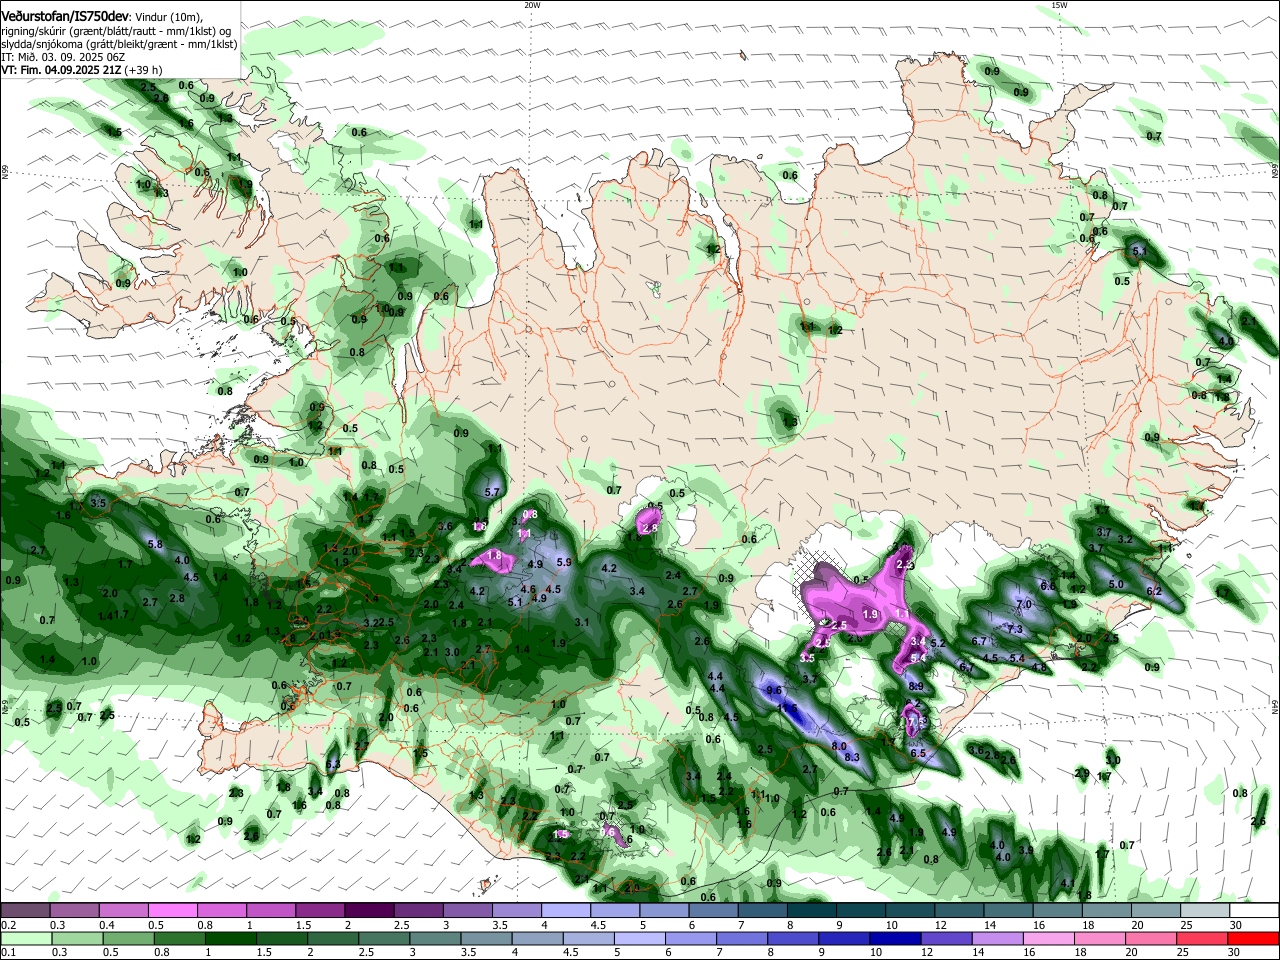Click the 0.1 label in the rain legend
This screenshot has height=960, width=1280.
pyautogui.click(x=8, y=953)
